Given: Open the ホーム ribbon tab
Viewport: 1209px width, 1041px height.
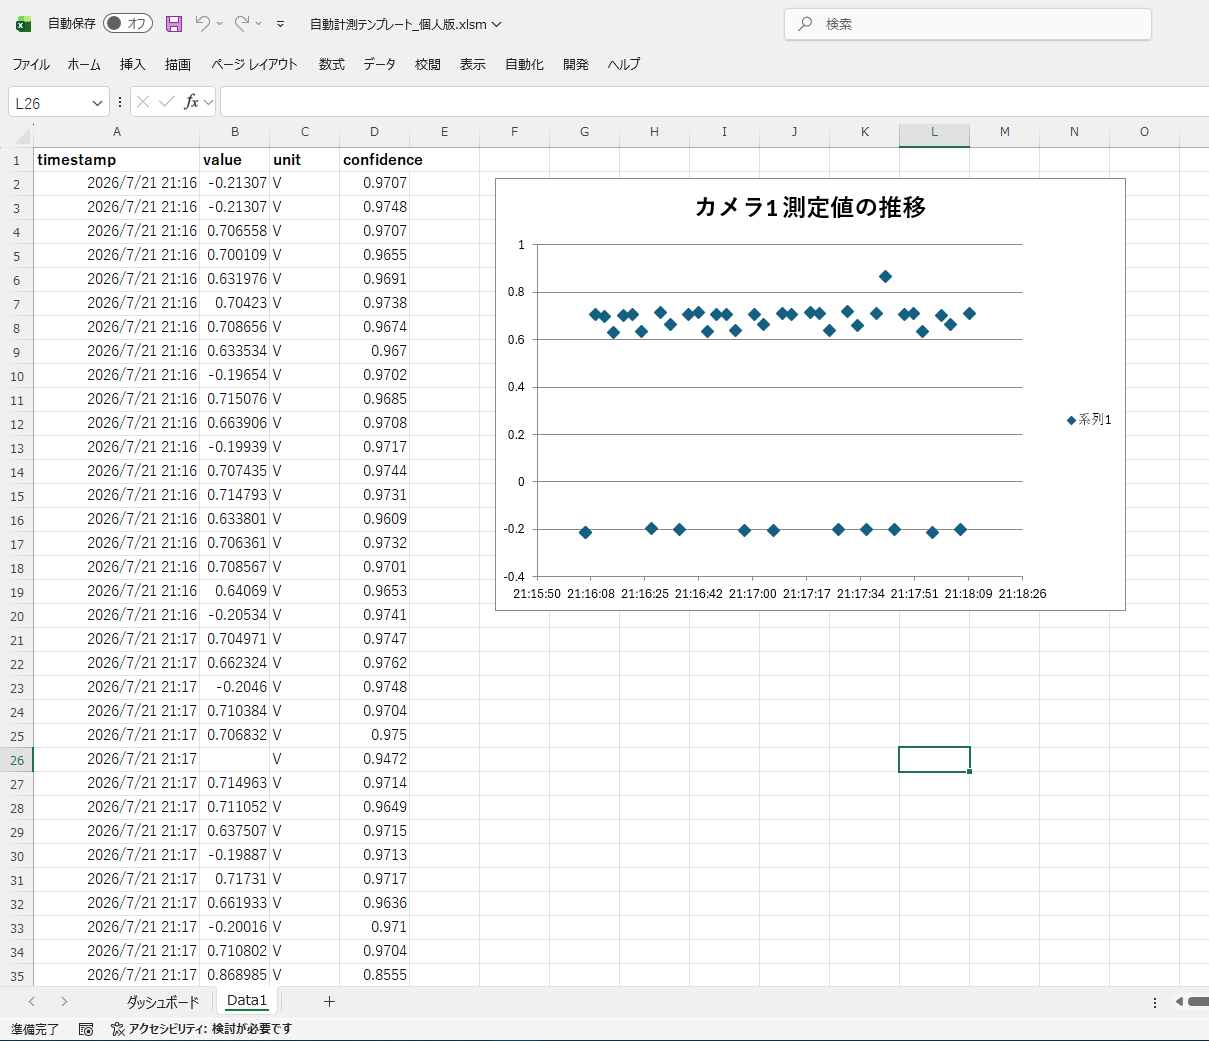Looking at the screenshot, I should click(84, 64).
